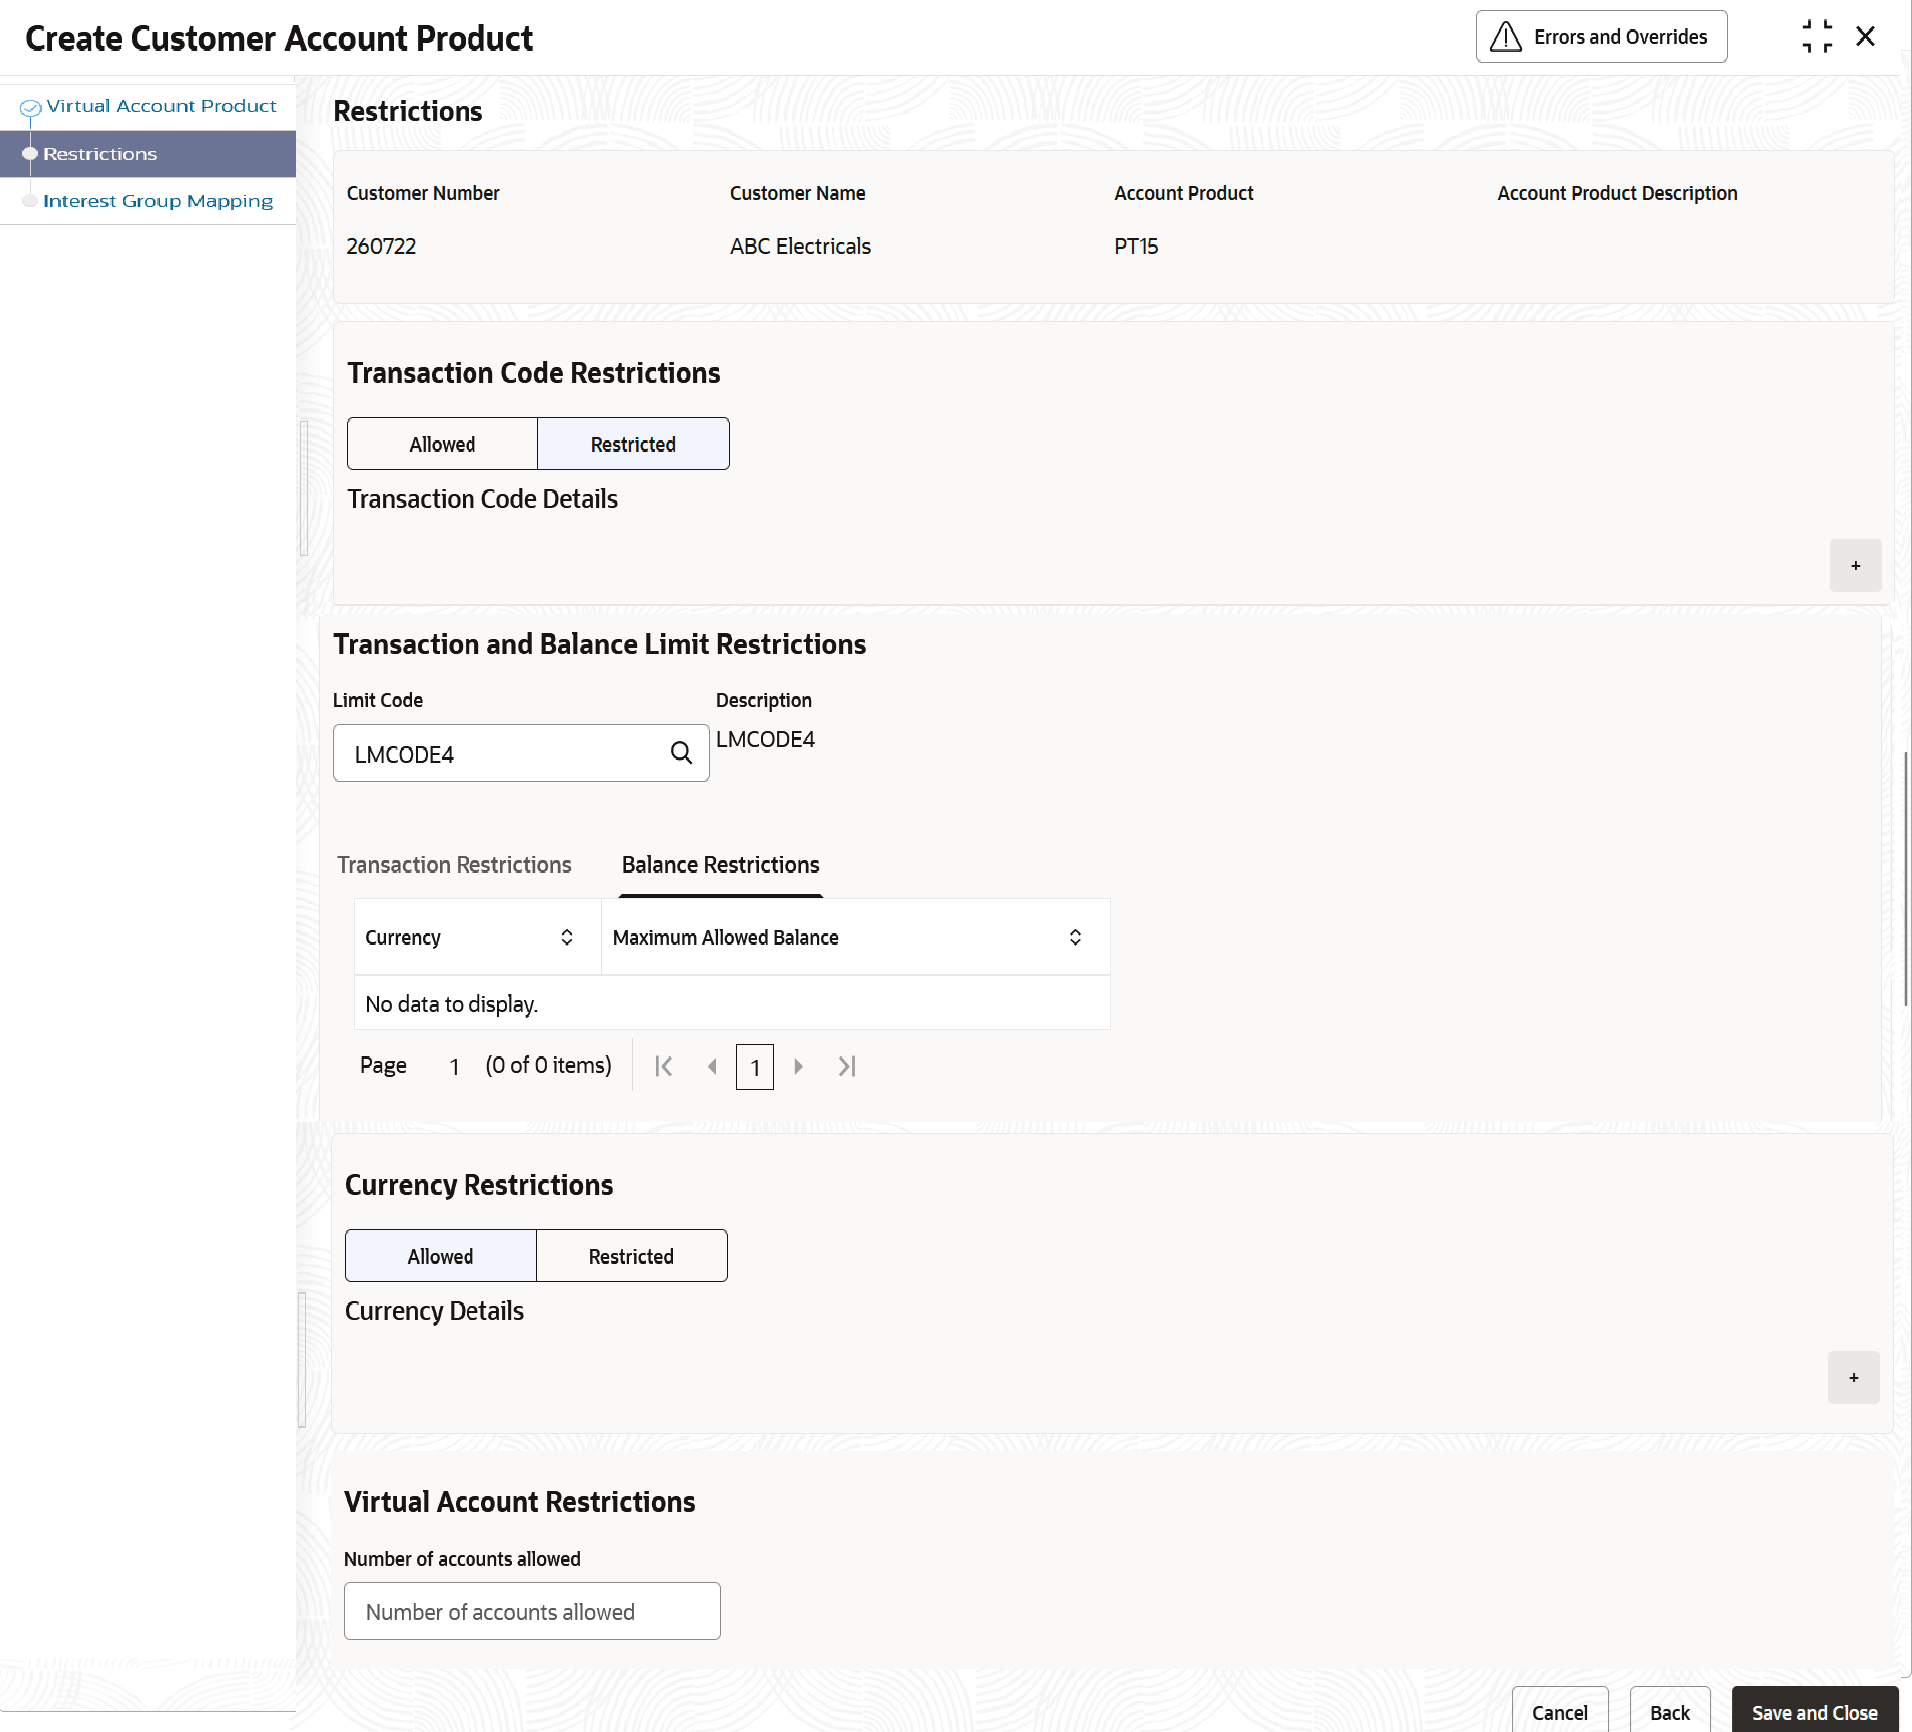Click the vertical scrollbar on the right edge
Image resolution: width=1912 pixels, height=1732 pixels.
pyautogui.click(x=1906, y=880)
